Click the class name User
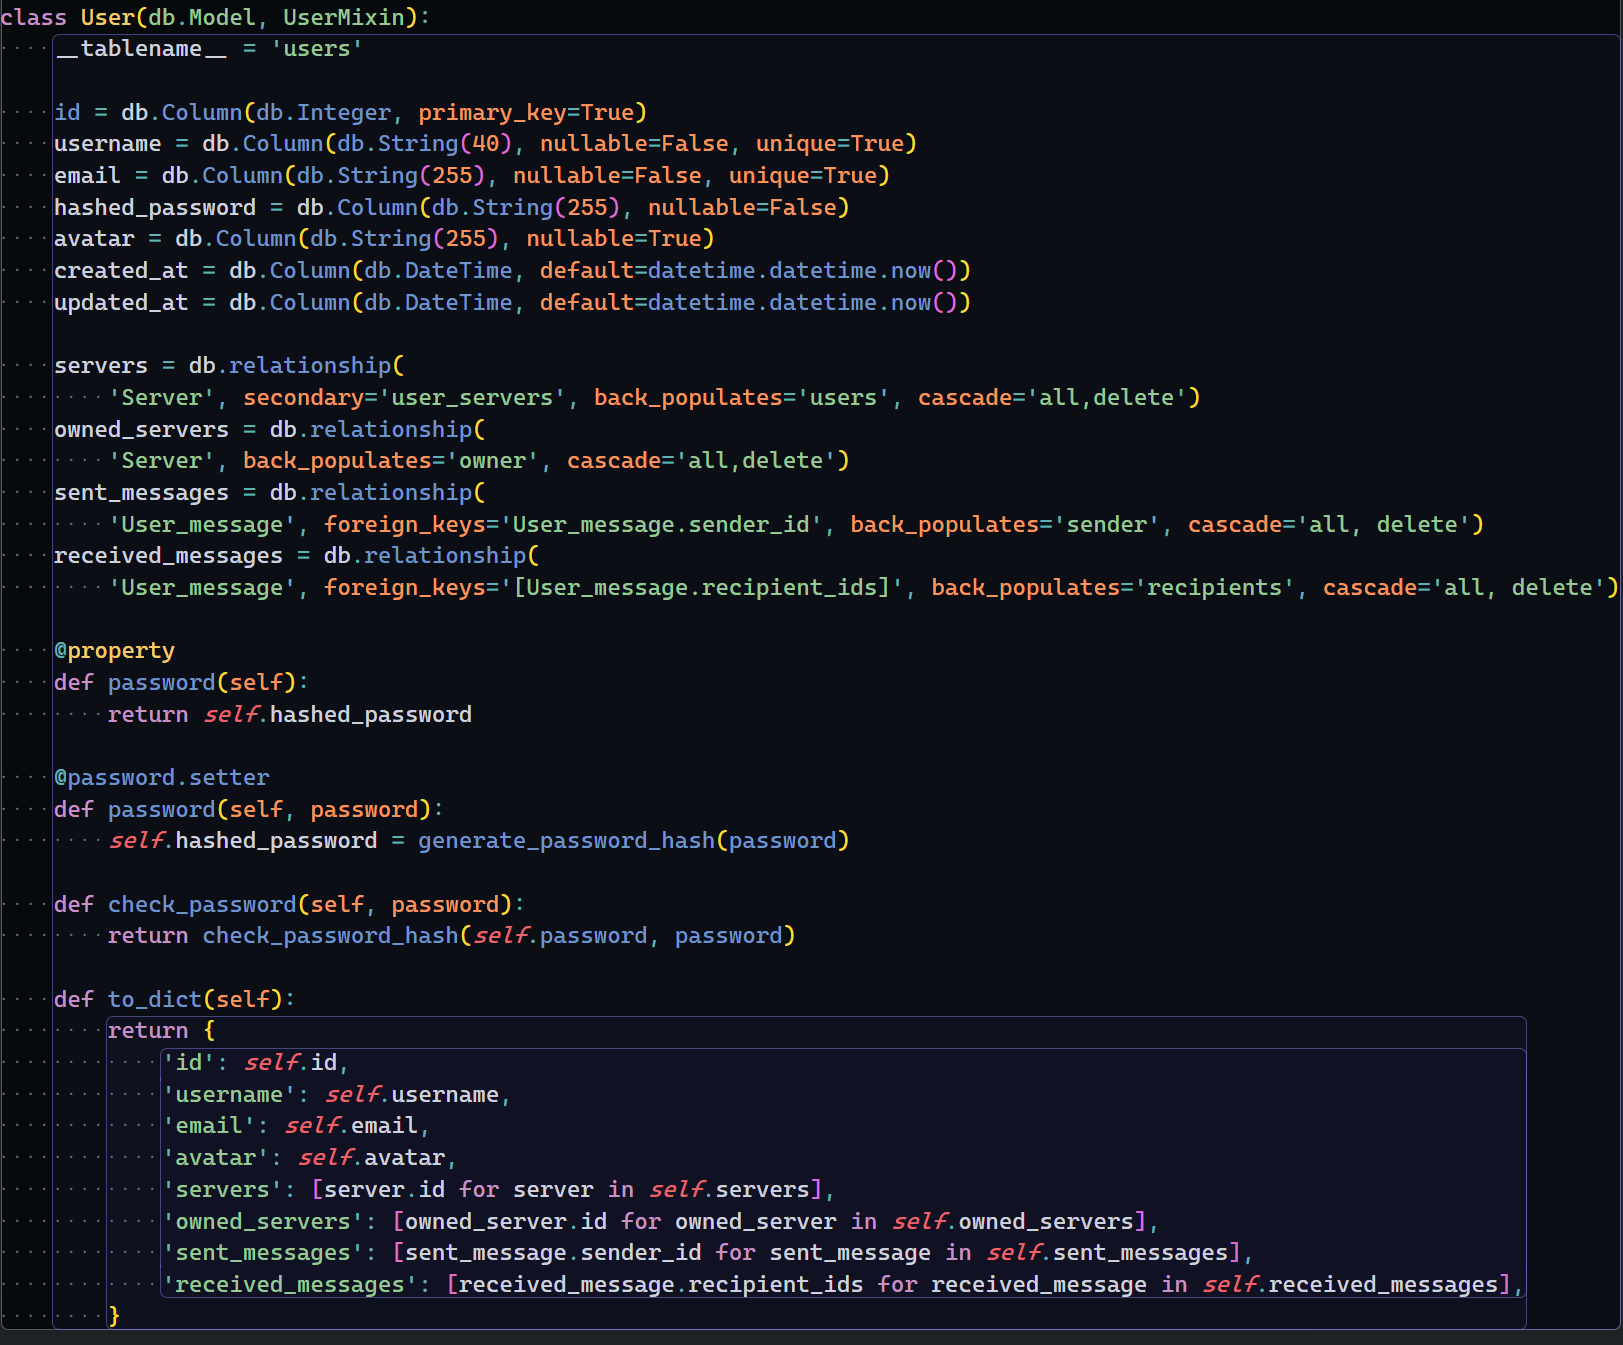This screenshot has height=1345, width=1623. pos(107,16)
